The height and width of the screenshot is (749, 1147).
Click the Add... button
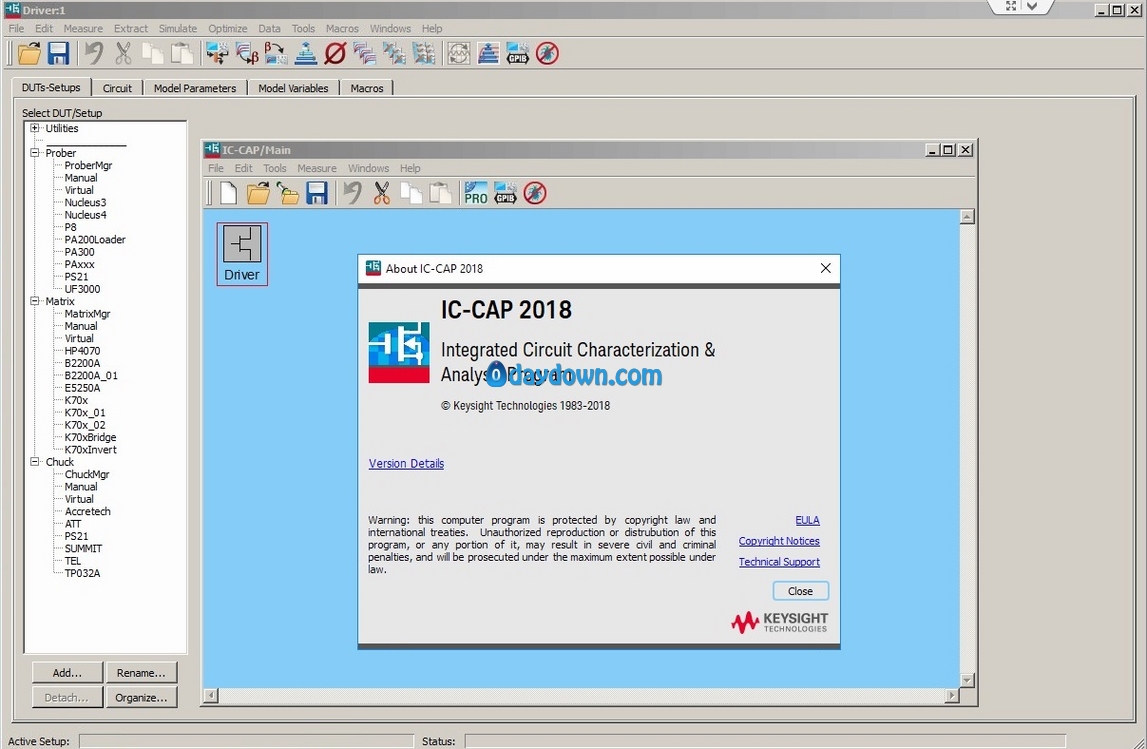[67, 673]
